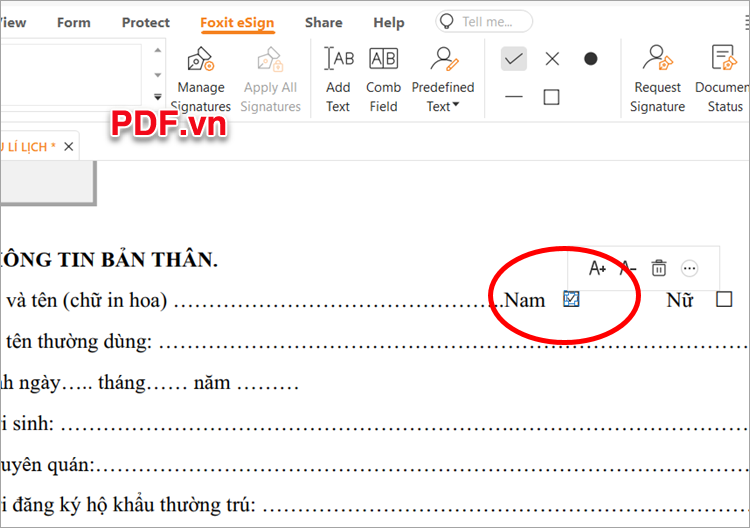Open Document Status panel

point(724,78)
